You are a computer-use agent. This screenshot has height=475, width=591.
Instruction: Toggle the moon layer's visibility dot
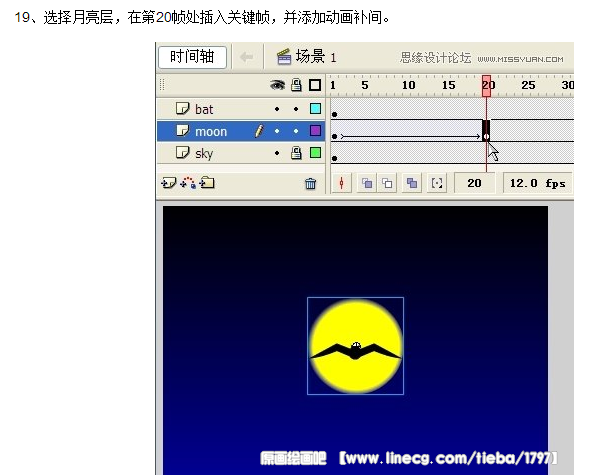click(277, 131)
